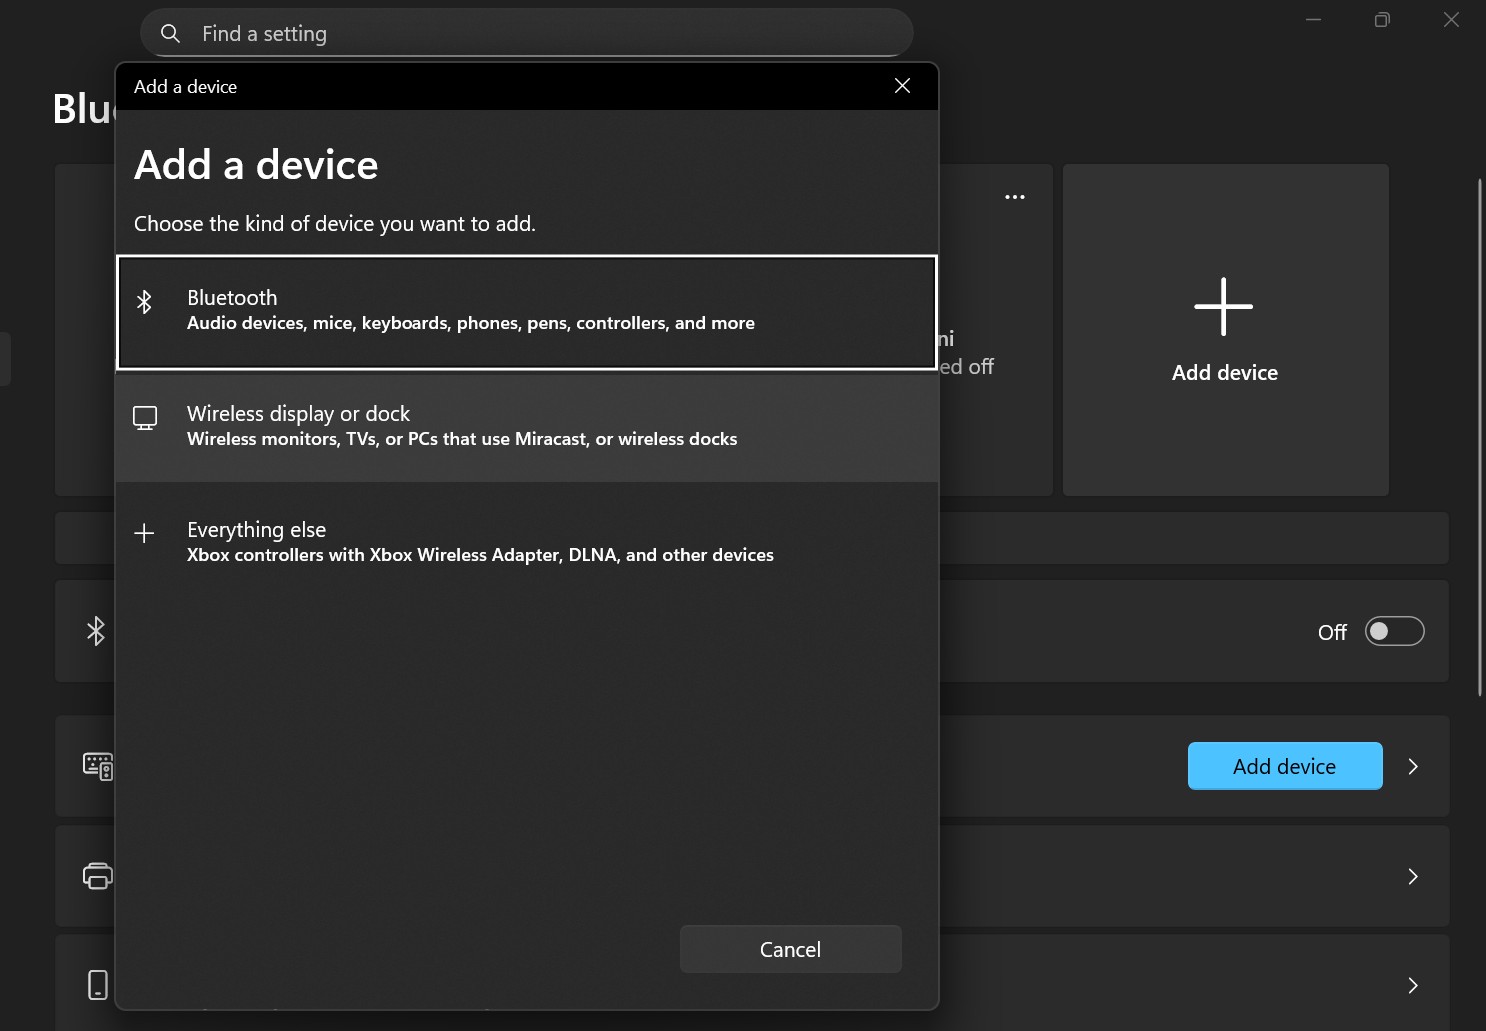This screenshot has height=1031, width=1486.
Task: Cancel the Add a device dialog
Action: 790,949
